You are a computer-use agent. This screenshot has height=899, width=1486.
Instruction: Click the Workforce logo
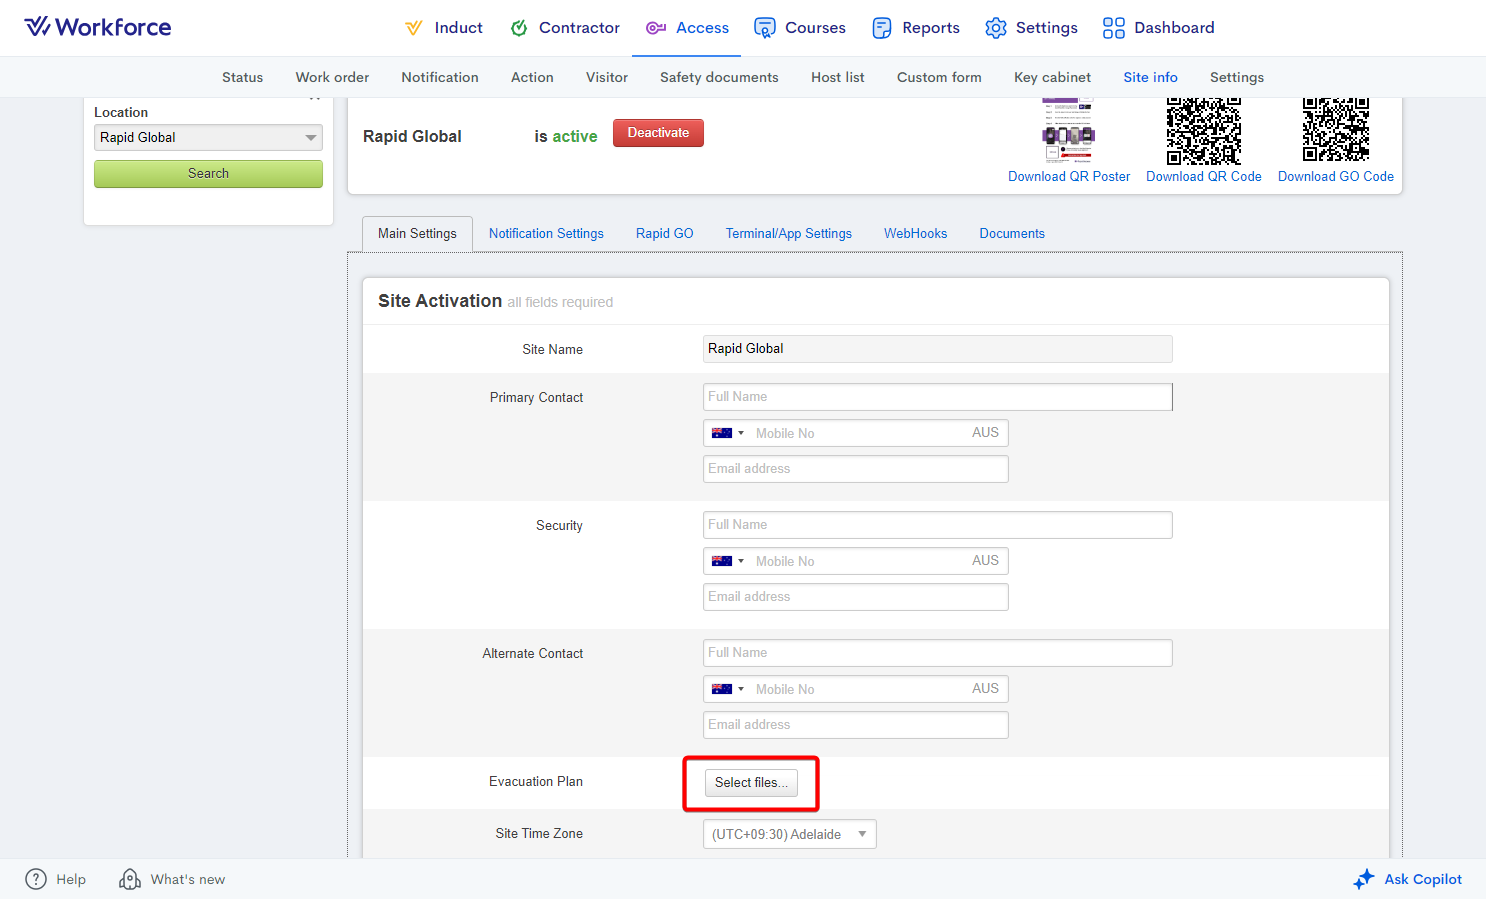pos(98,27)
